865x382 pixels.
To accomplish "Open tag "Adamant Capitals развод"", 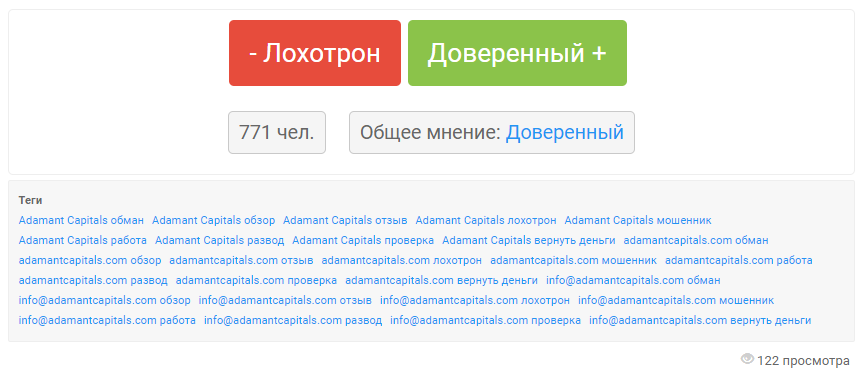I will pos(220,241).
